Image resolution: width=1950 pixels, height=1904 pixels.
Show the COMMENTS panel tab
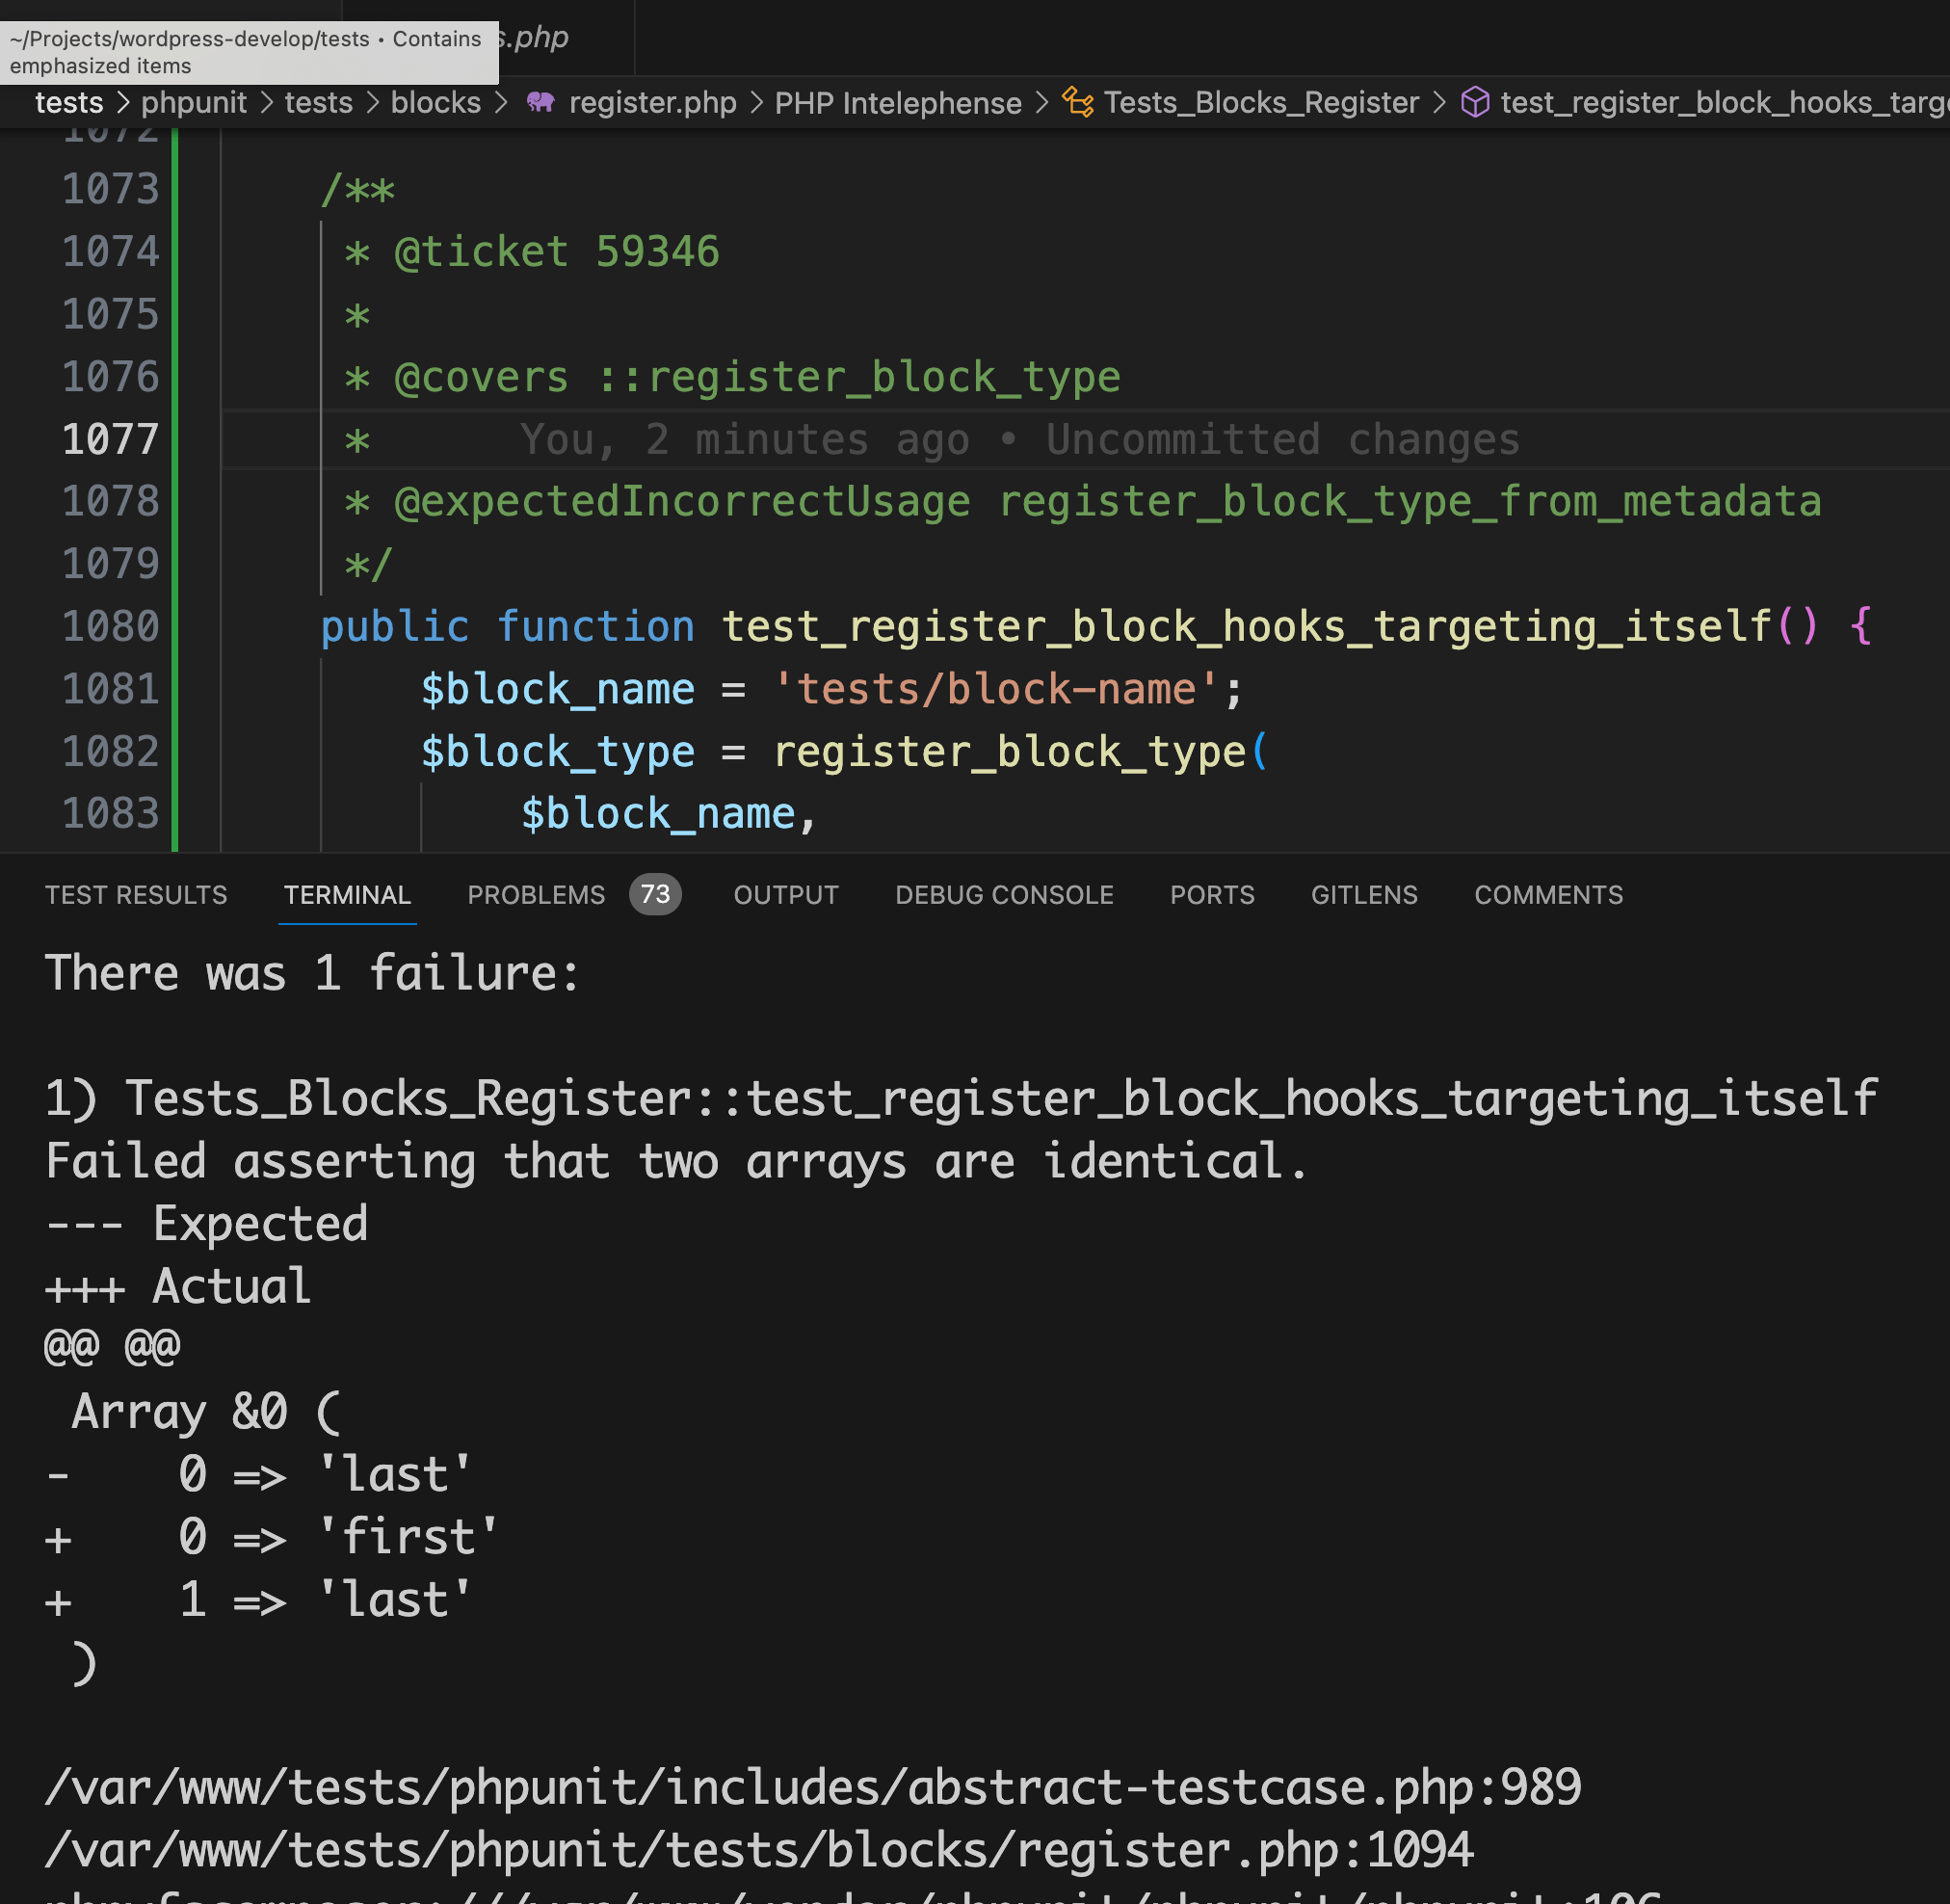(x=1547, y=895)
